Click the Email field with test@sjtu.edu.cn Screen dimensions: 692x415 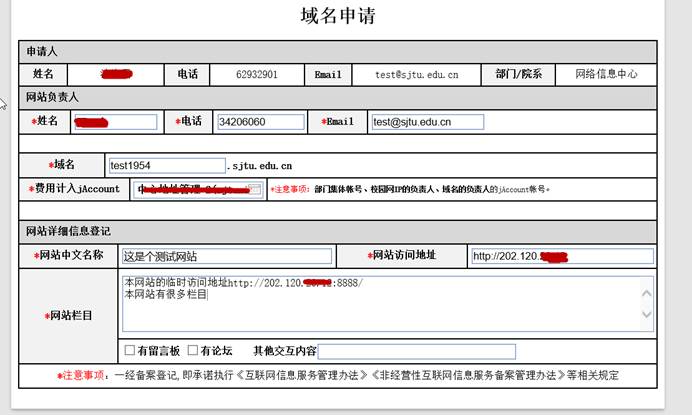click(427, 122)
